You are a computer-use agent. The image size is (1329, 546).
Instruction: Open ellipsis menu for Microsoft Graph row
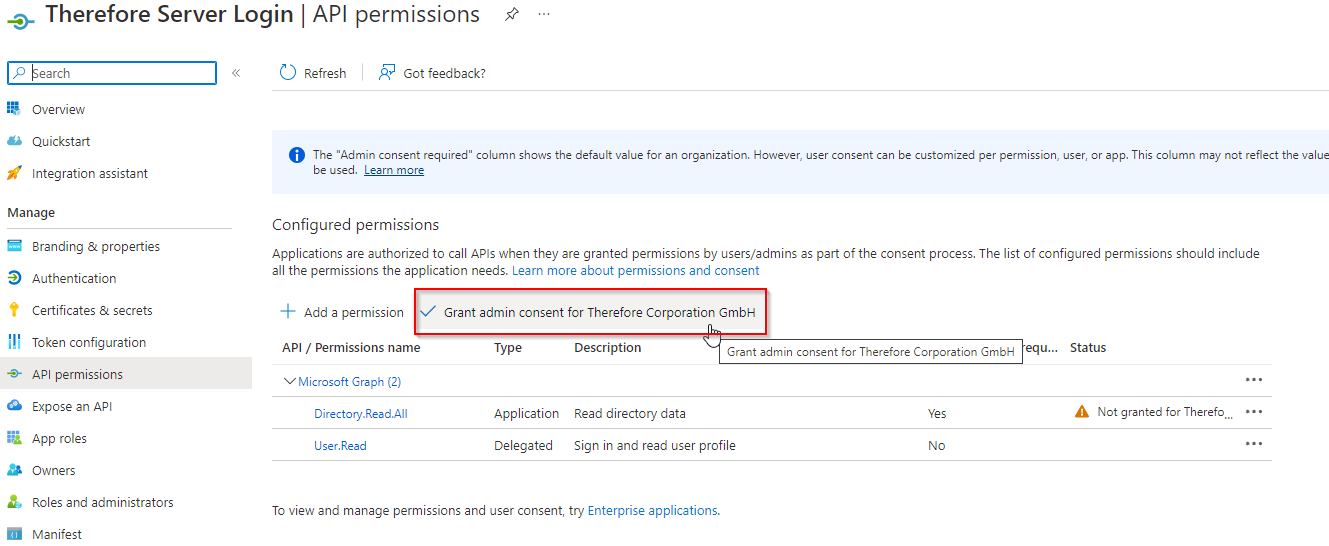(1254, 380)
